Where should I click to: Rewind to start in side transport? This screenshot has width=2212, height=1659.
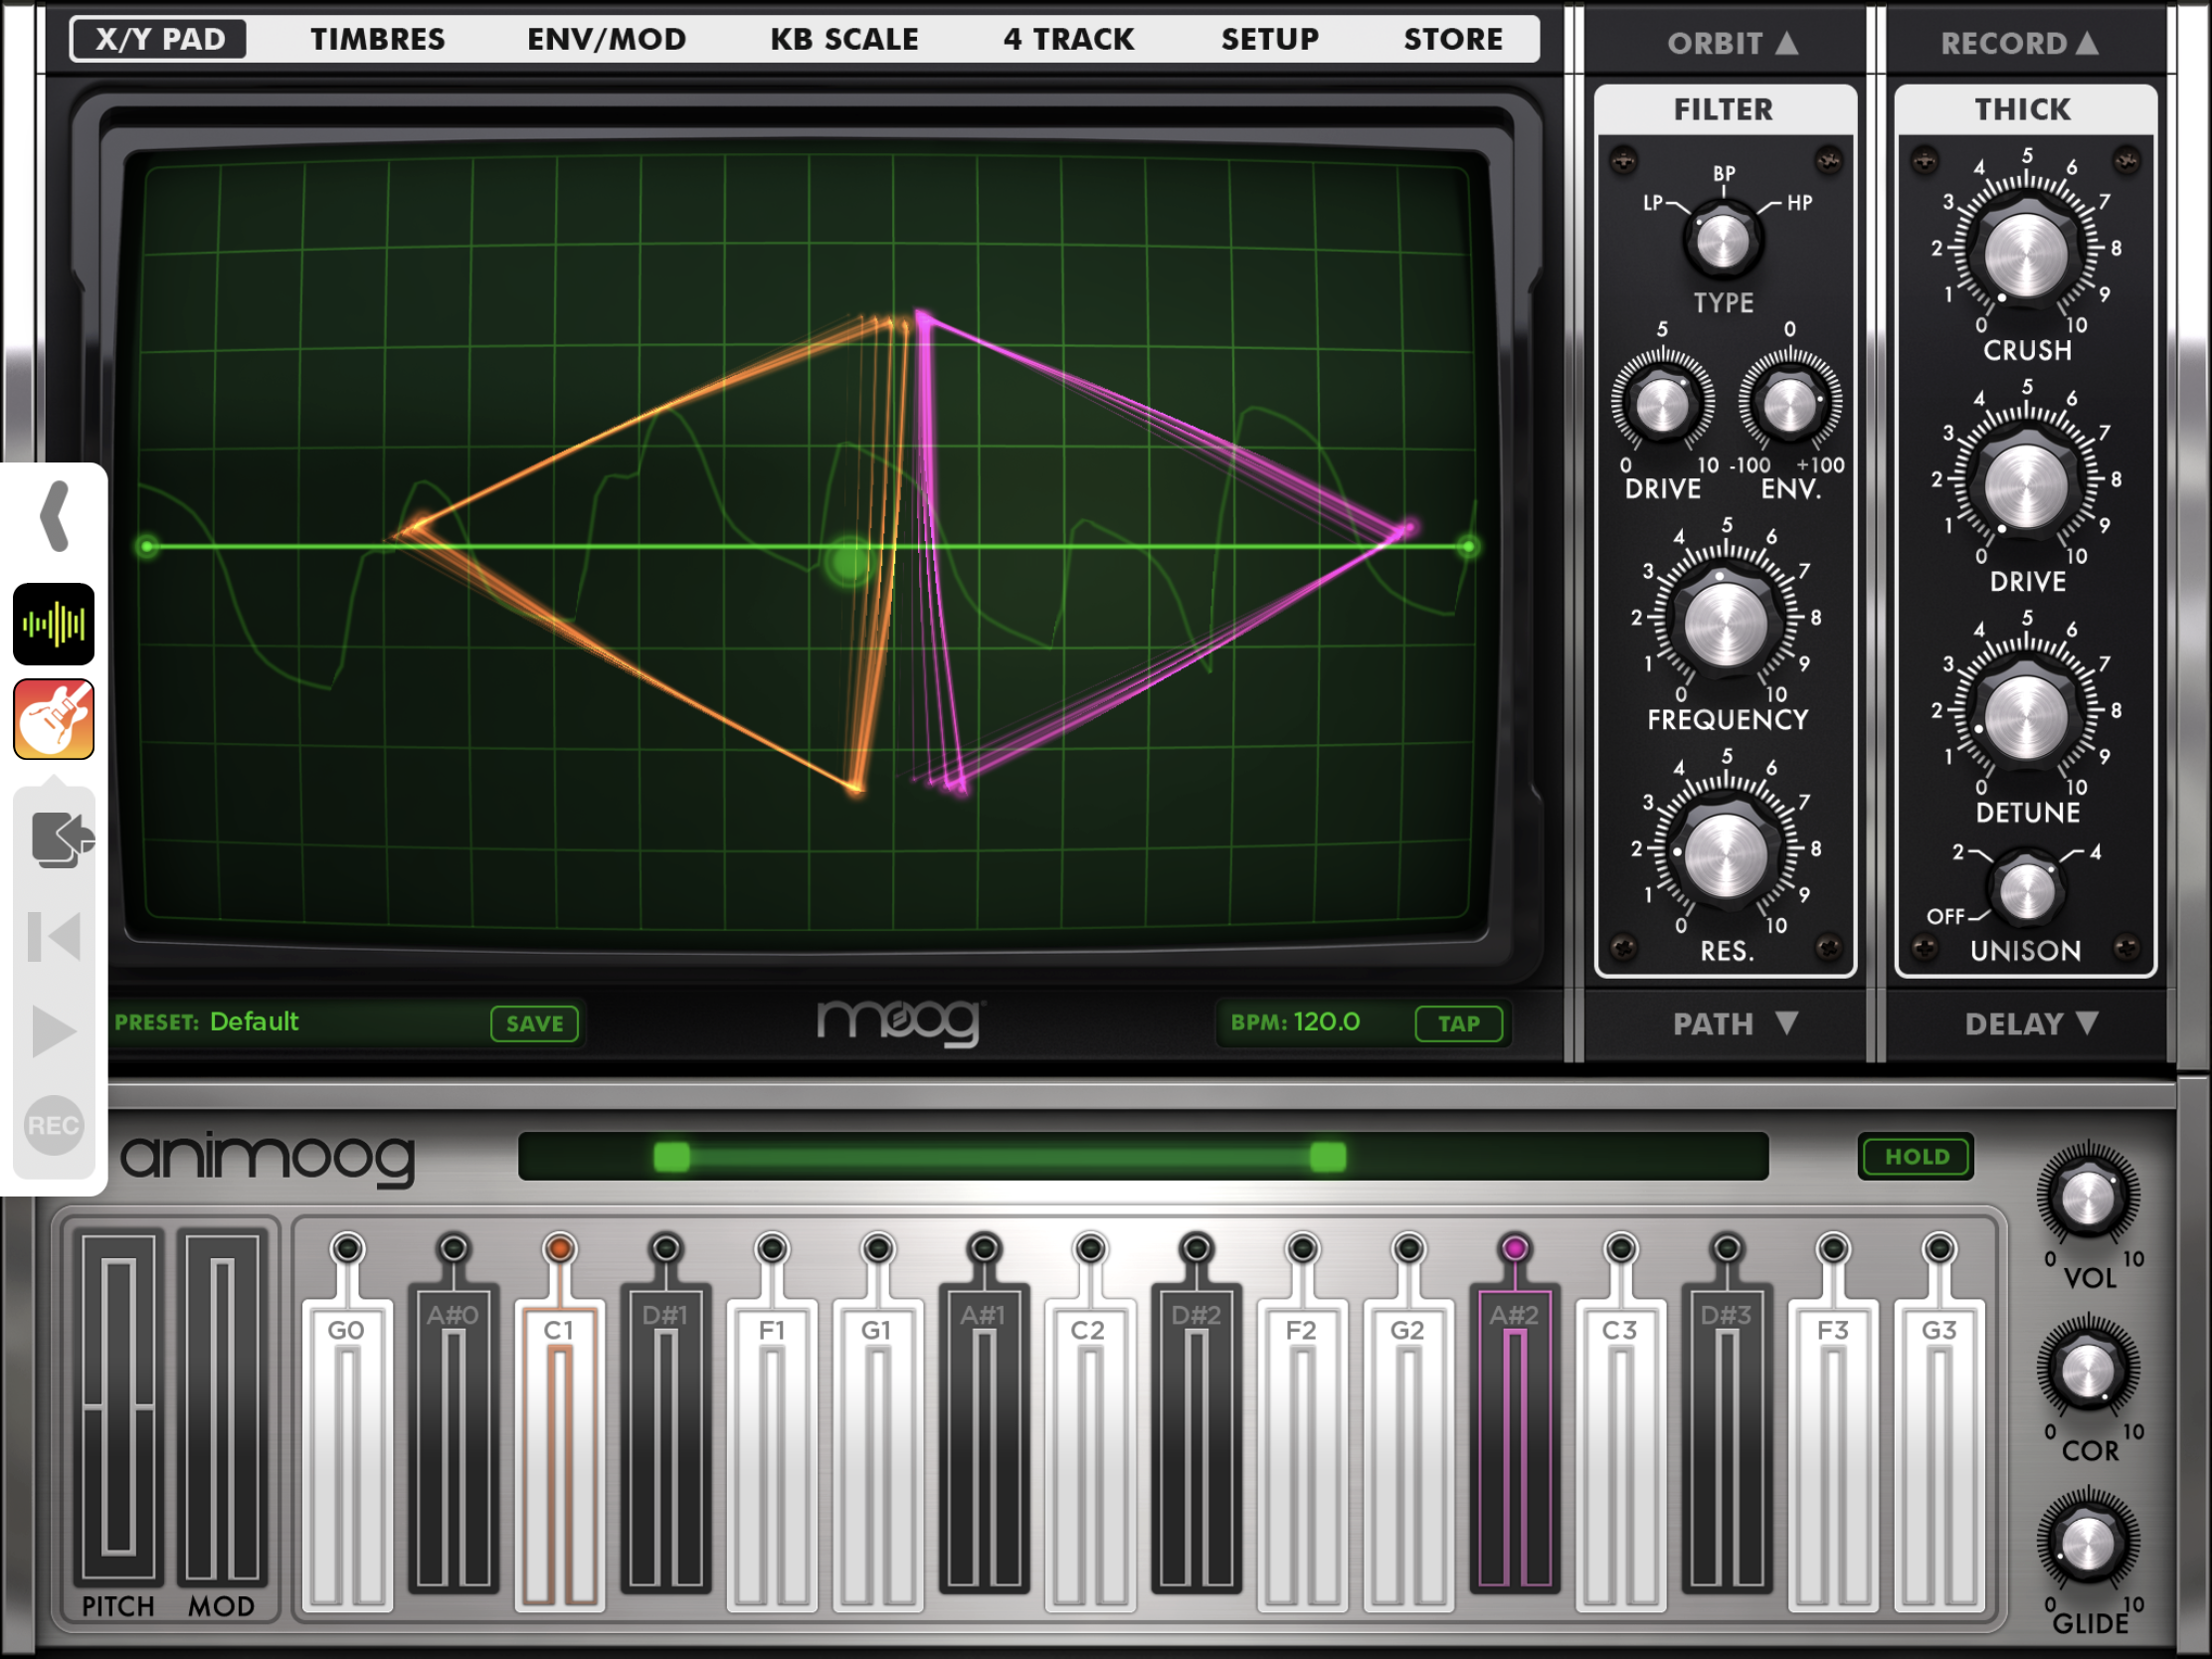(54, 936)
